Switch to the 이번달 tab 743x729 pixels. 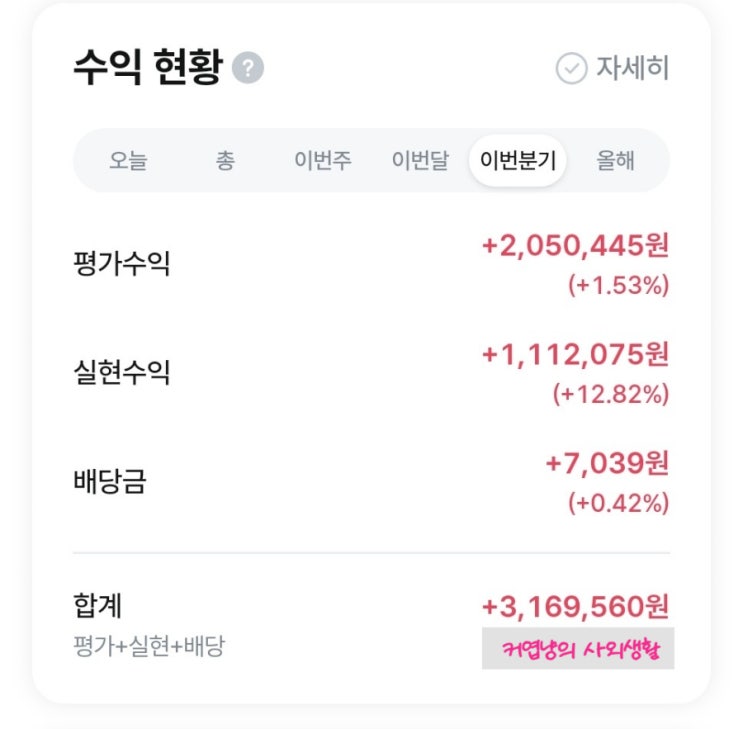[x=420, y=161]
